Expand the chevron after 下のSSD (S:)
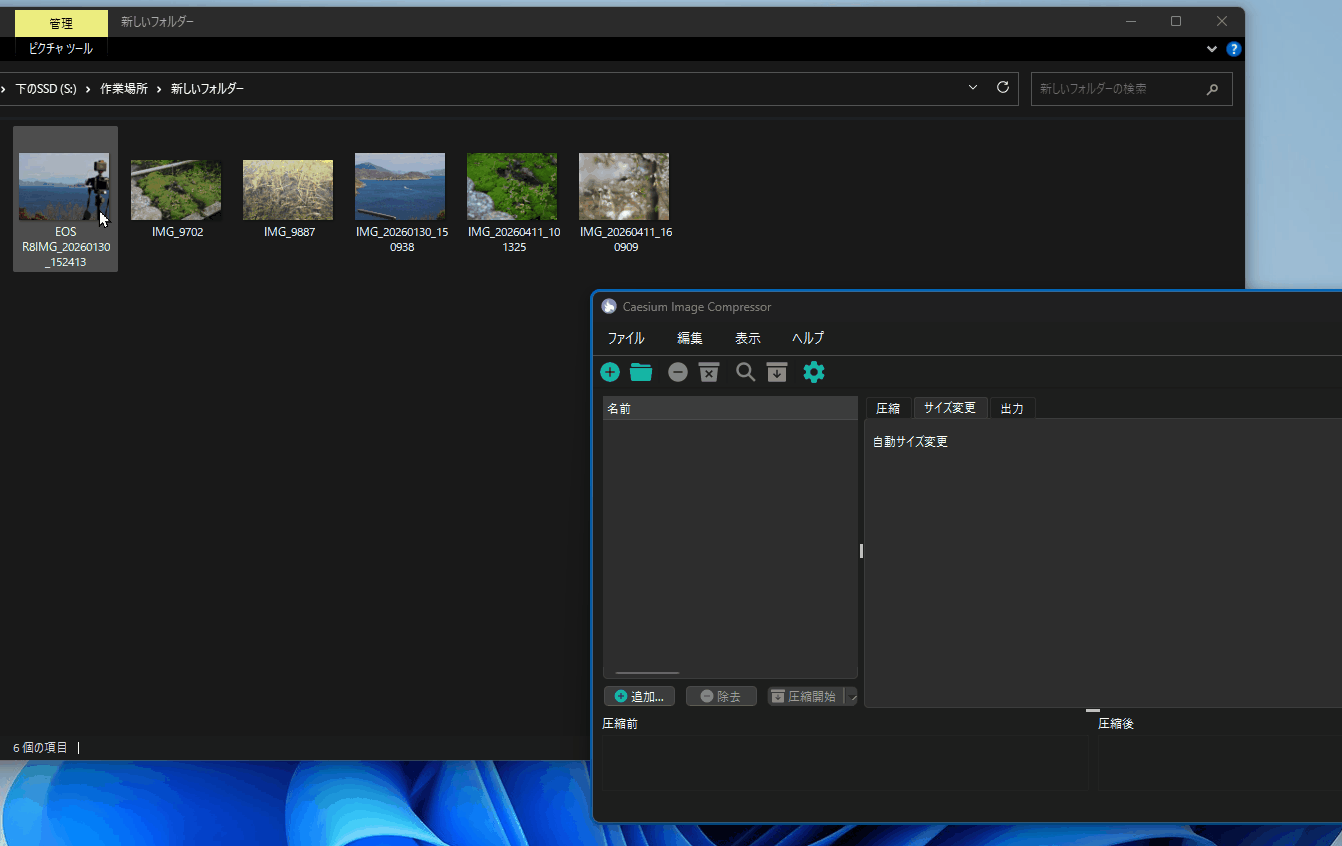Image resolution: width=1342 pixels, height=846 pixels. click(x=87, y=89)
